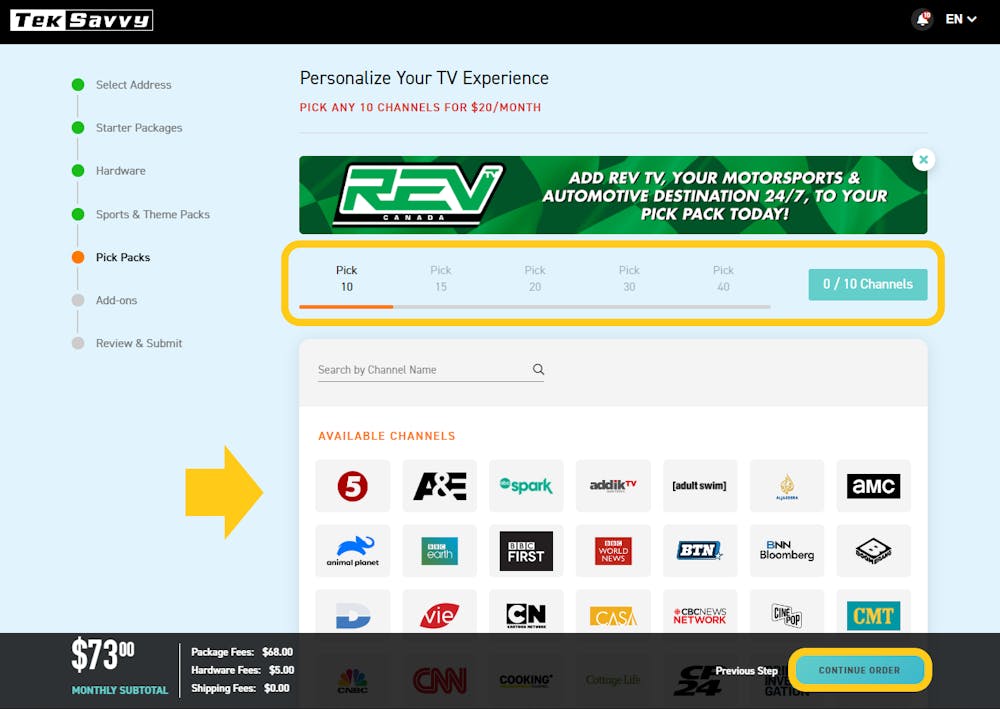Add the Animal Planet channel

(x=353, y=551)
